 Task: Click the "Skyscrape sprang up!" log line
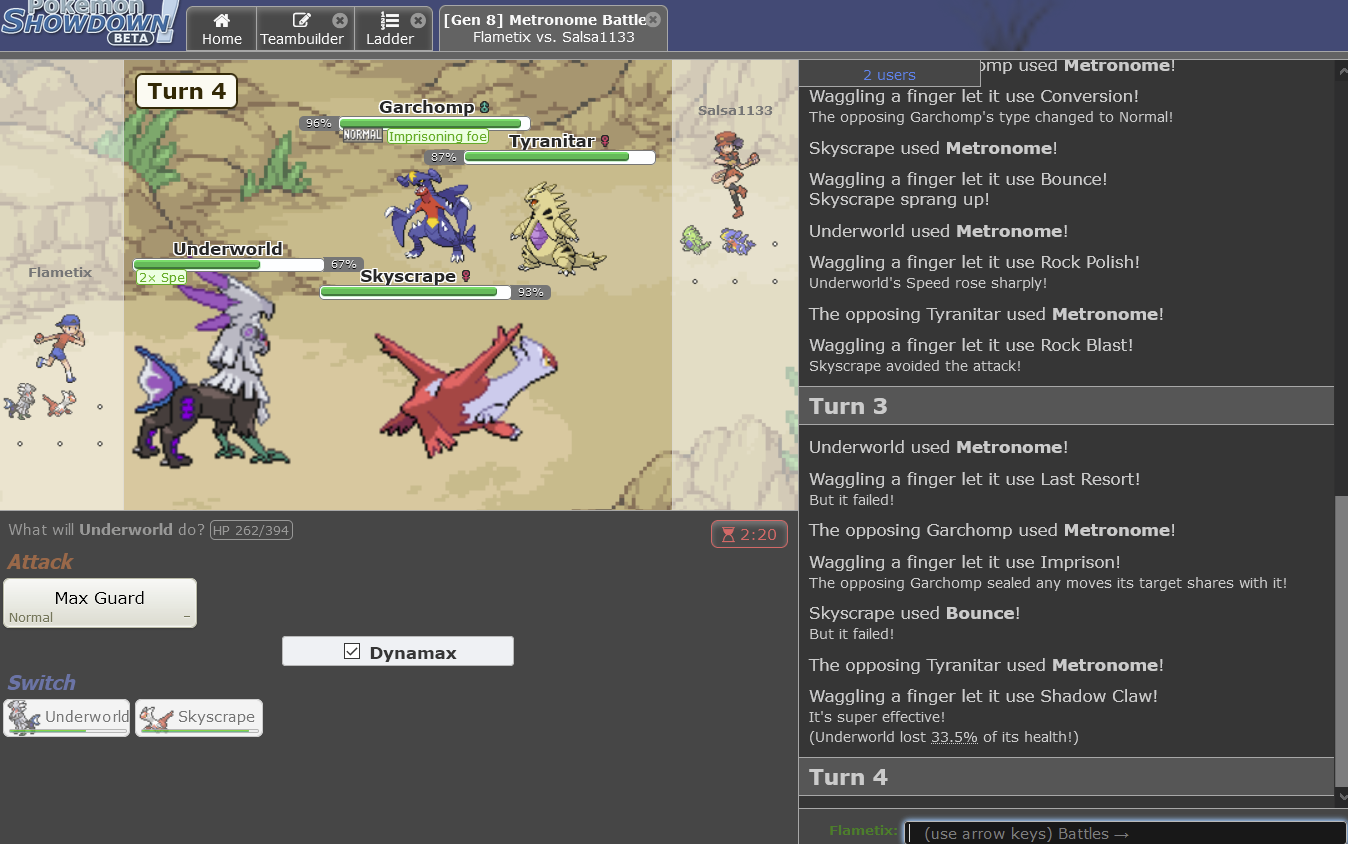click(x=899, y=200)
